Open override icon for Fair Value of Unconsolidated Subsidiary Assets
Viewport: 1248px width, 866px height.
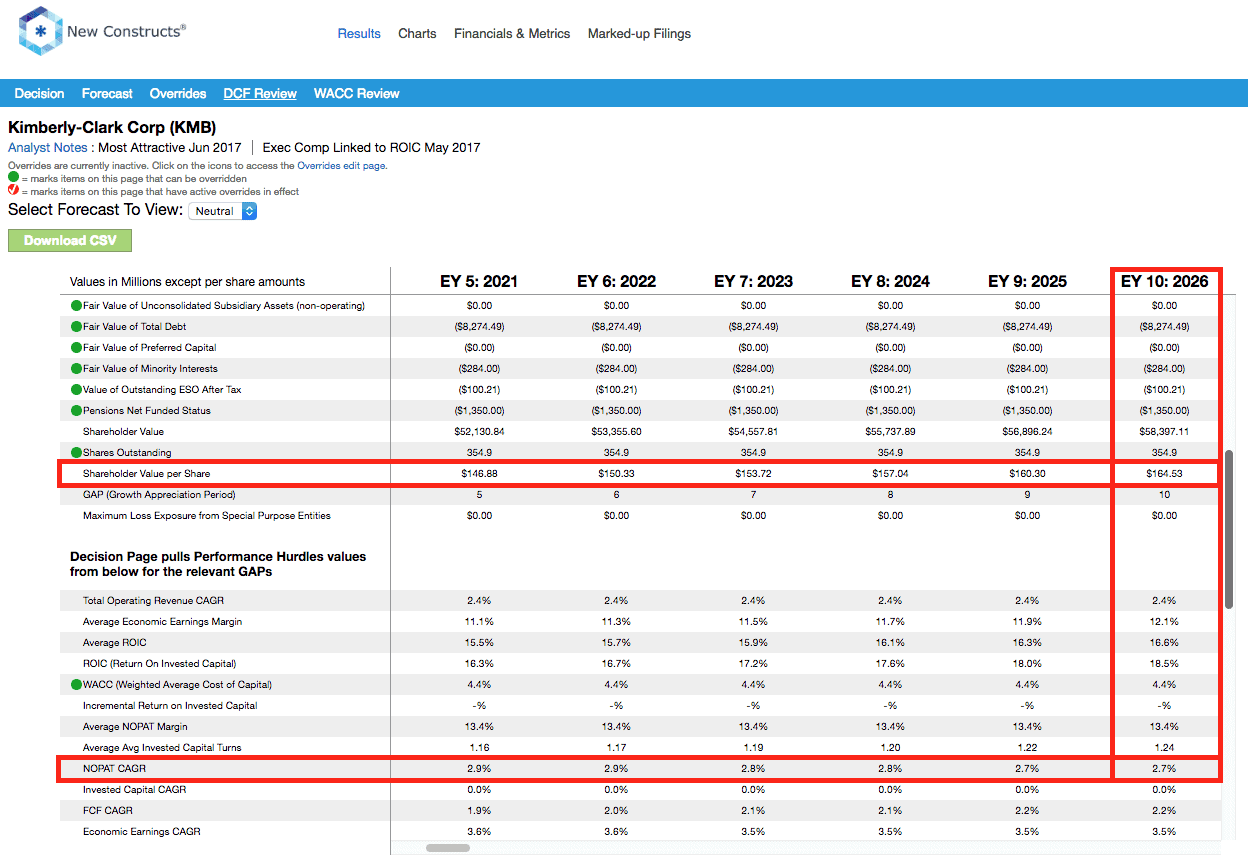point(77,306)
